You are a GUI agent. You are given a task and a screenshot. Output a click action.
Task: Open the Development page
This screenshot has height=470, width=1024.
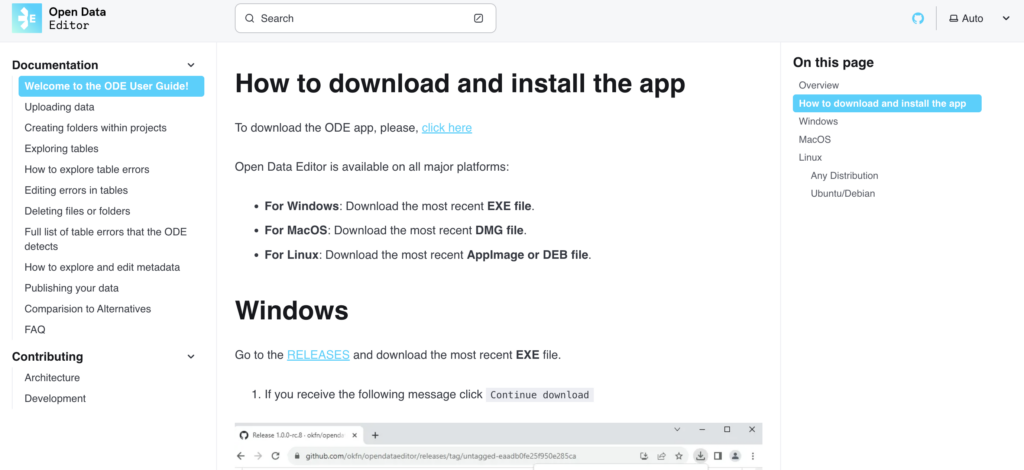click(x=55, y=399)
